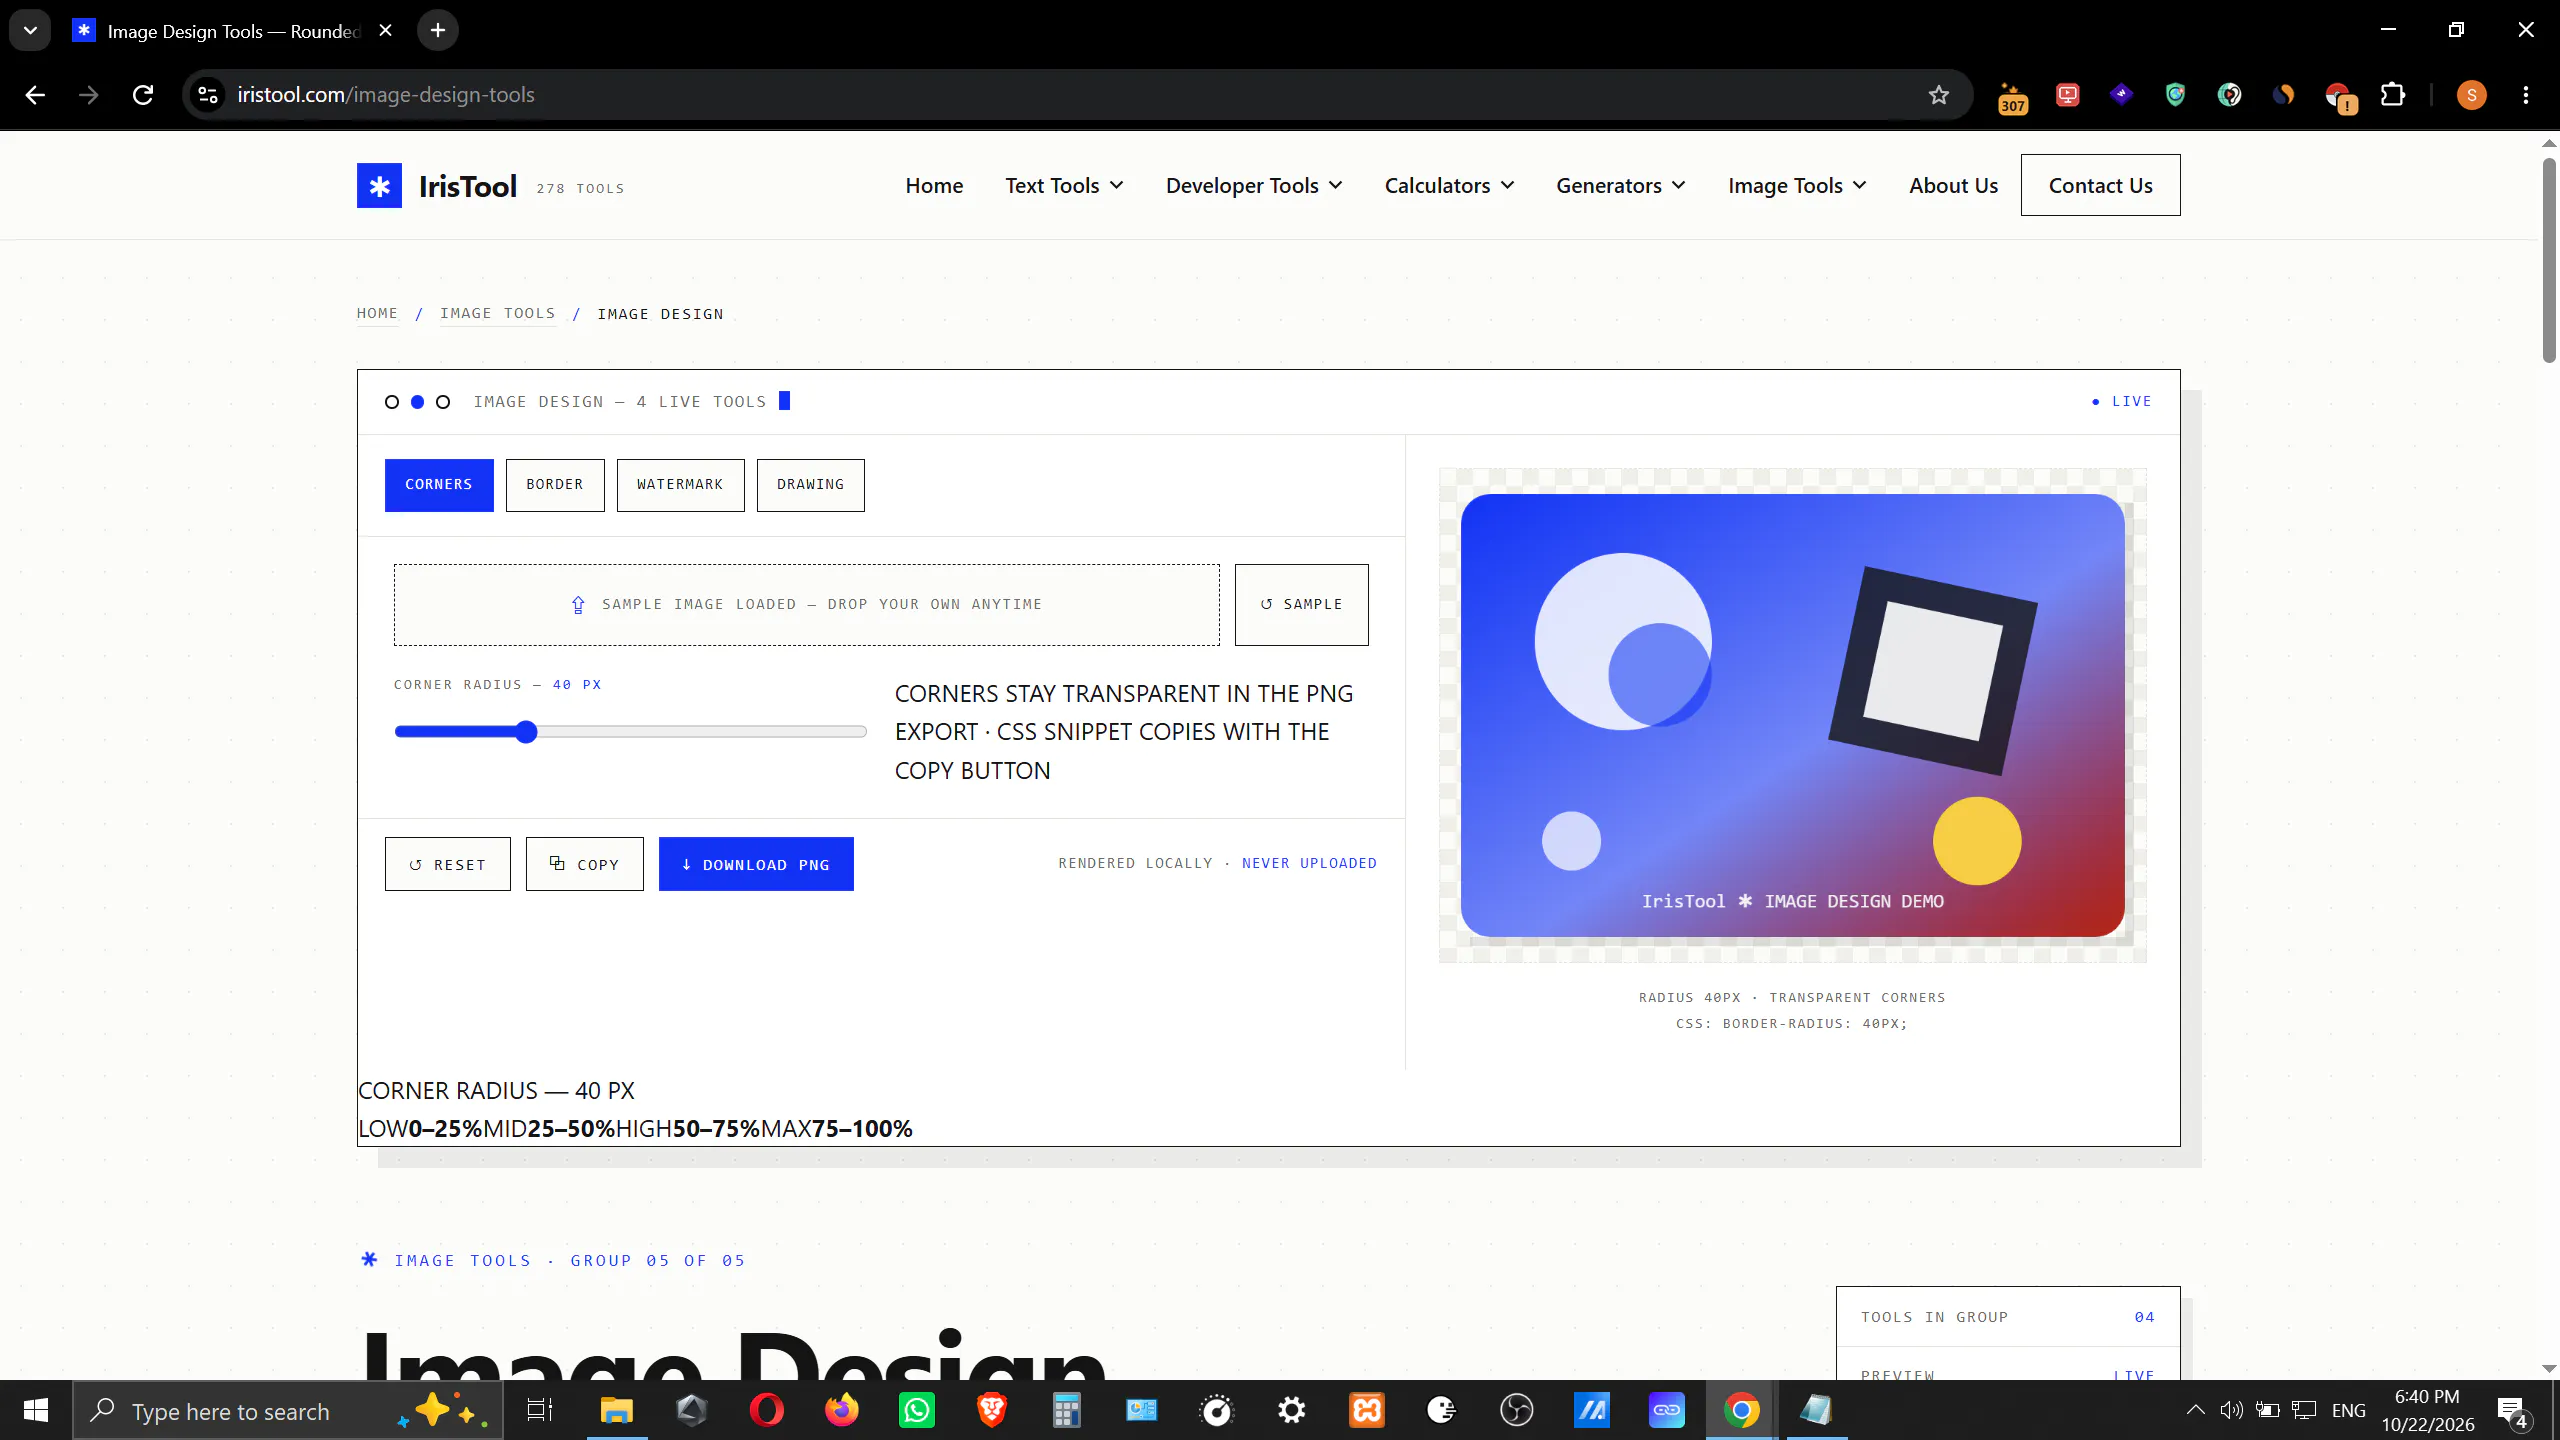Open File Explorer from the taskbar
The height and width of the screenshot is (1440, 2560).
click(617, 1411)
